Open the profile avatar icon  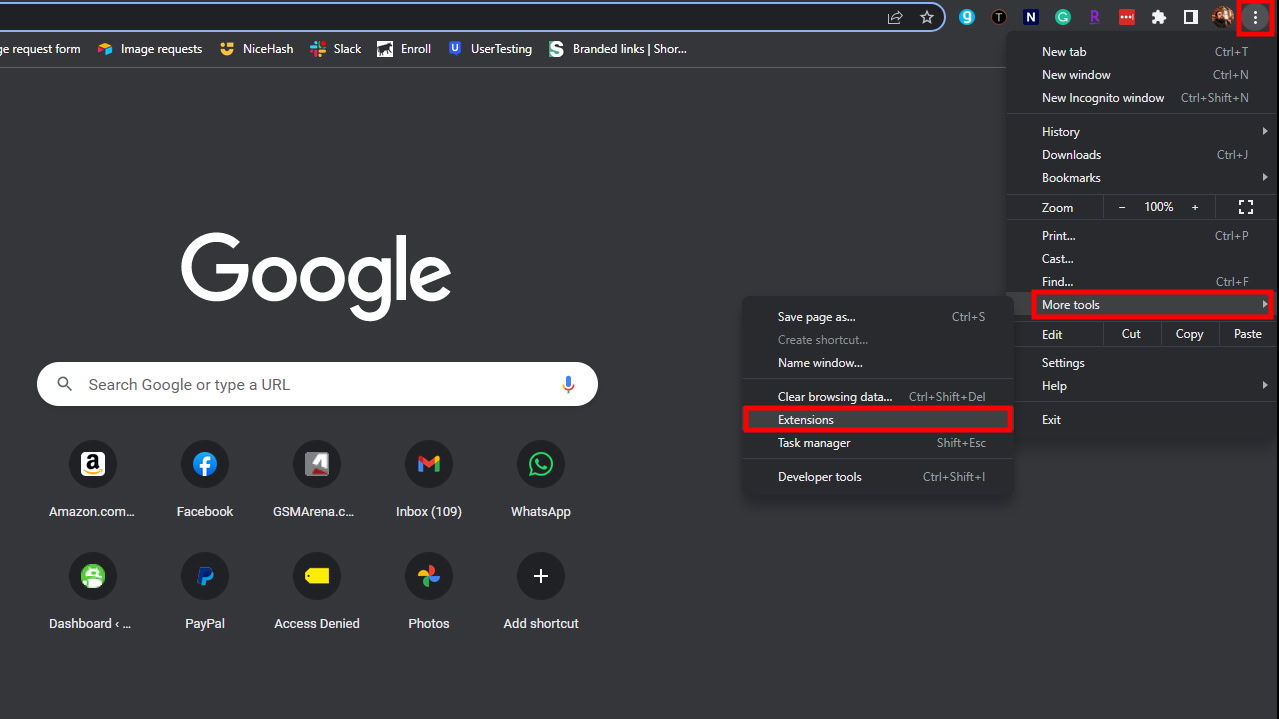coord(1223,17)
